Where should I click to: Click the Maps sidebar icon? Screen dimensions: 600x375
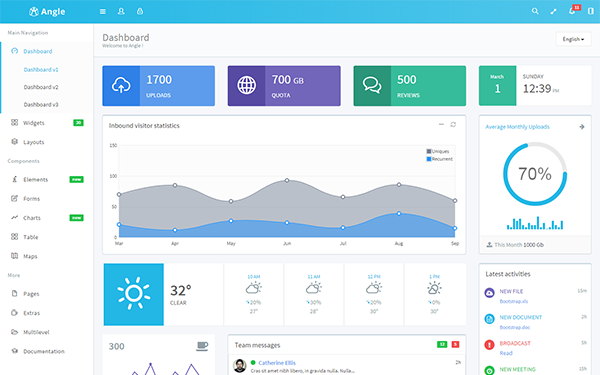(x=15, y=256)
